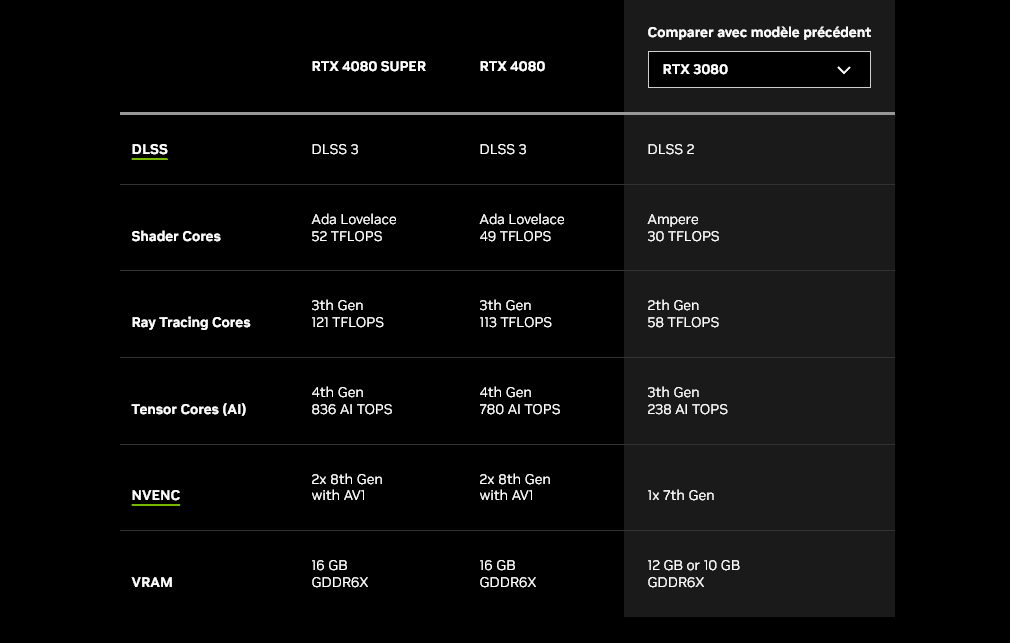1010x643 pixels.
Task: Select the RTX 4080 column header
Action: pos(512,66)
